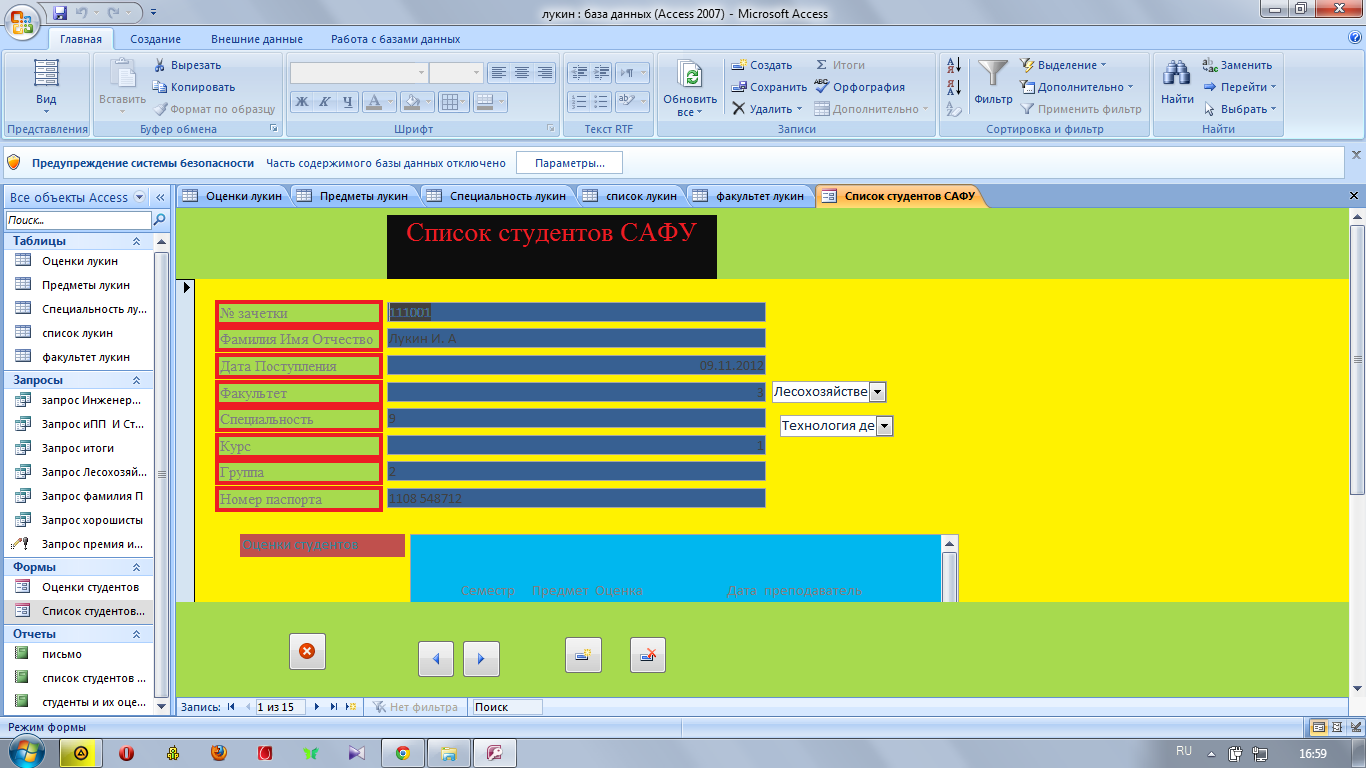The image size is (1366, 768).
Task: Collapse the Queries (Запросы) group
Action: point(137,380)
